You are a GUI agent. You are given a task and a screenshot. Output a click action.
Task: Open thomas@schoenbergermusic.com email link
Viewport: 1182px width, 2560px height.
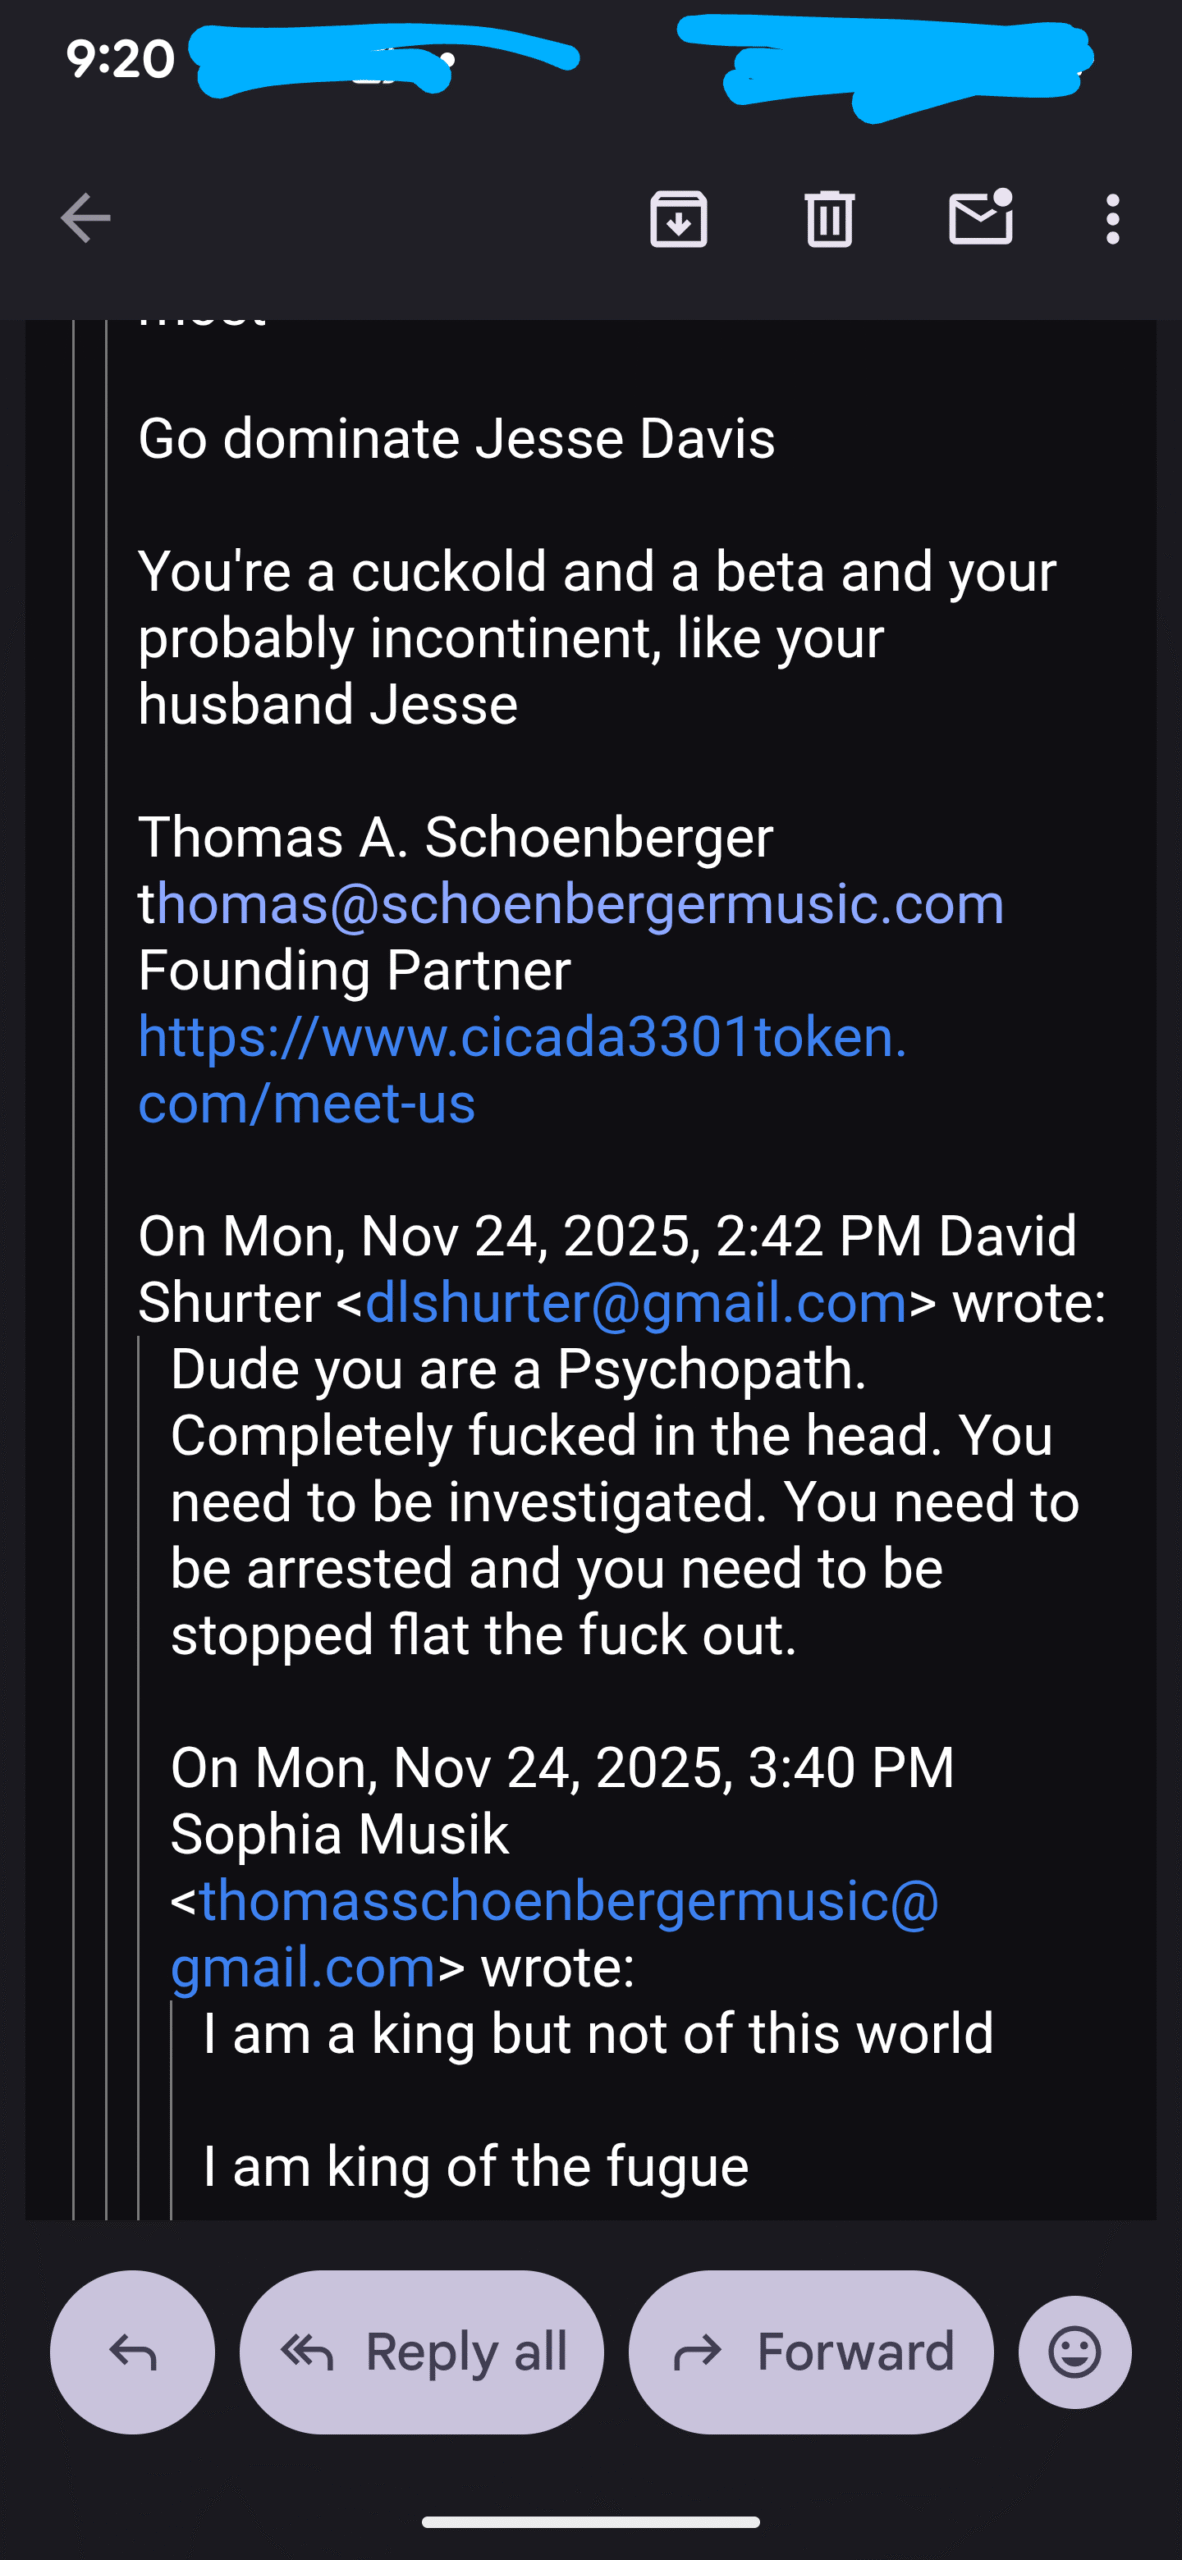click(580, 904)
